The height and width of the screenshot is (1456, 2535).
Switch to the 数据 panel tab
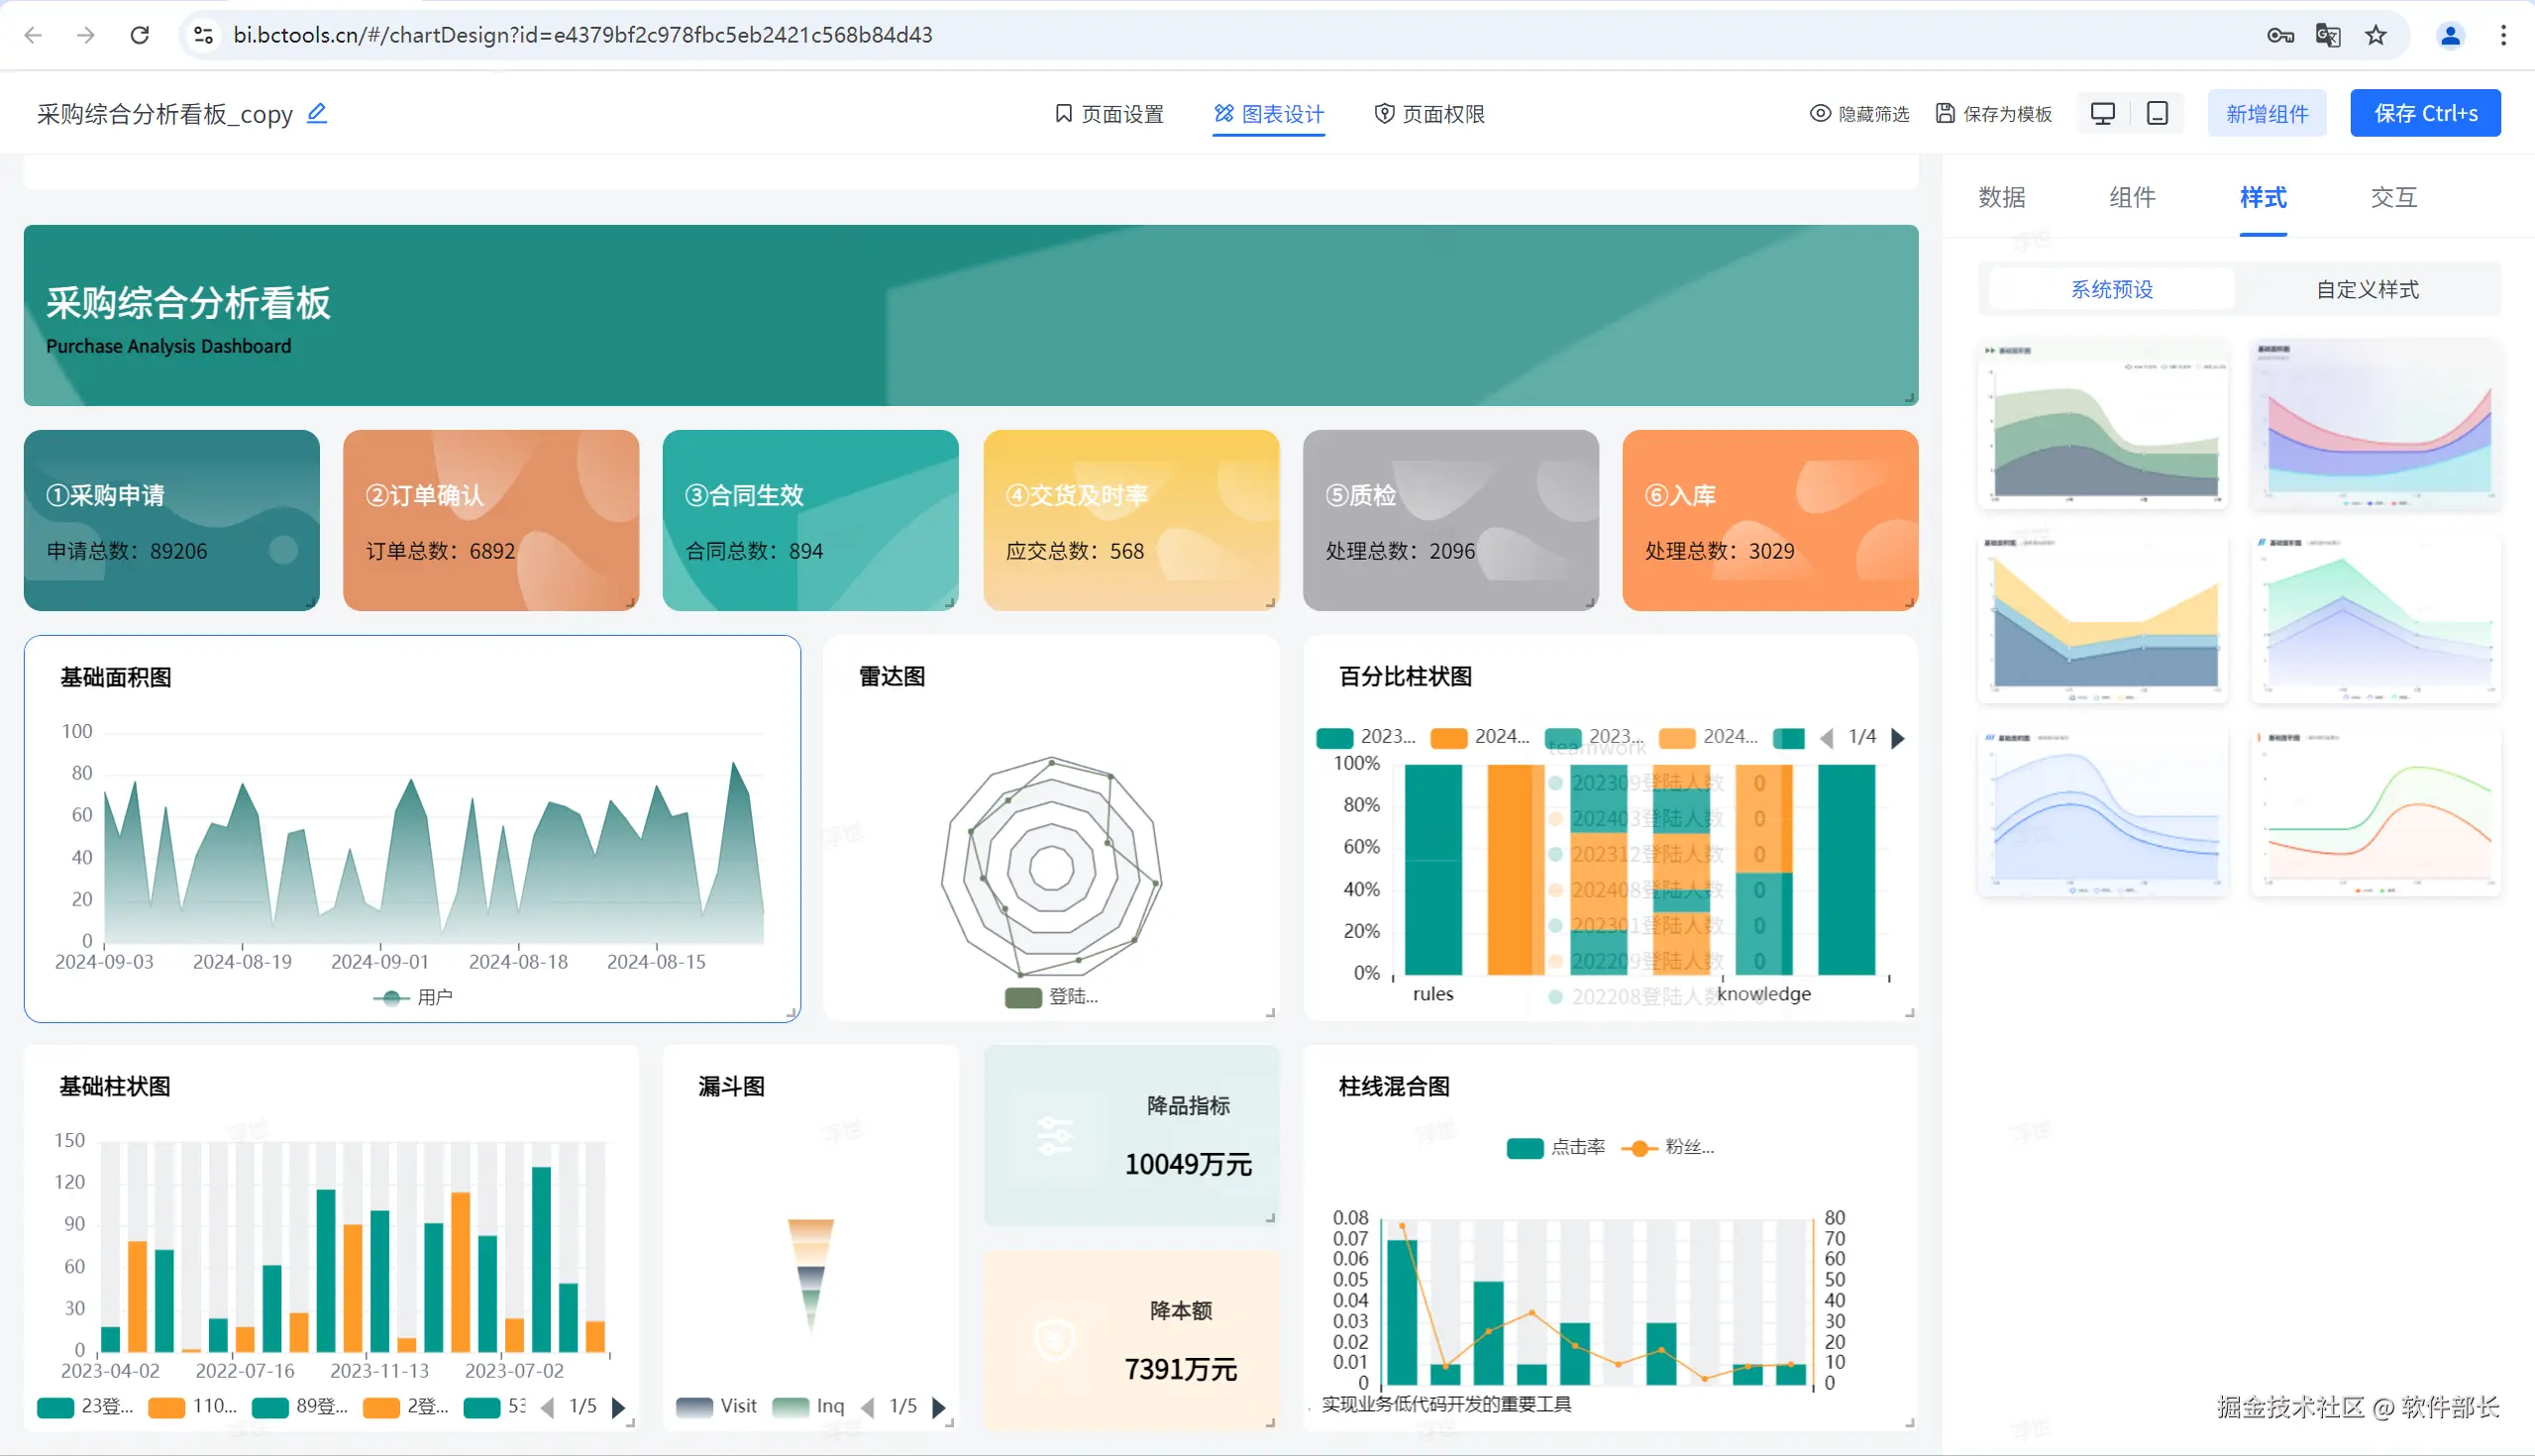[2001, 197]
